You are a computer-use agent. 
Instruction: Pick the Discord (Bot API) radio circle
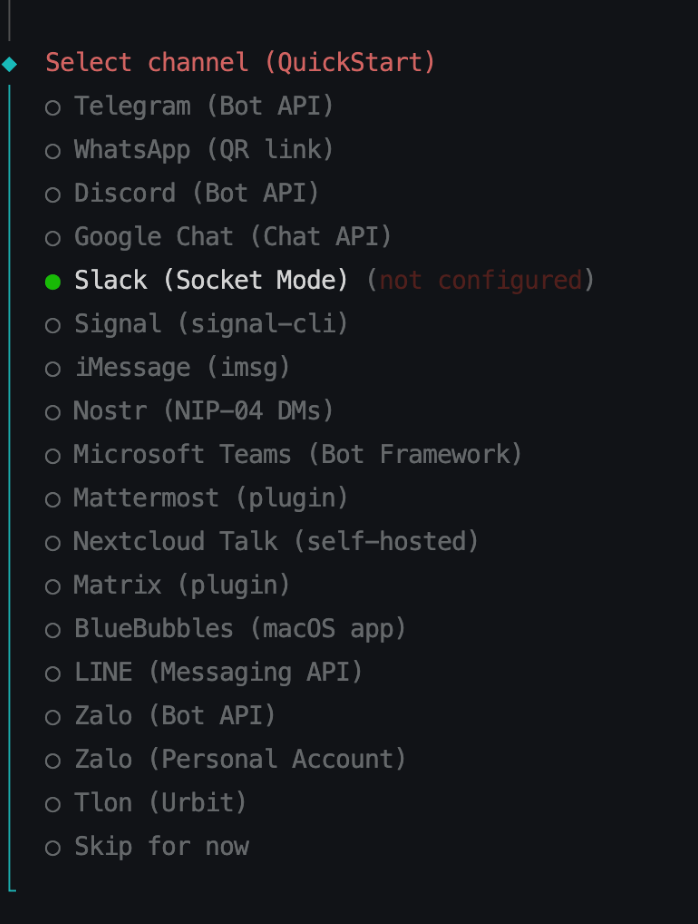pyautogui.click(x=53, y=194)
